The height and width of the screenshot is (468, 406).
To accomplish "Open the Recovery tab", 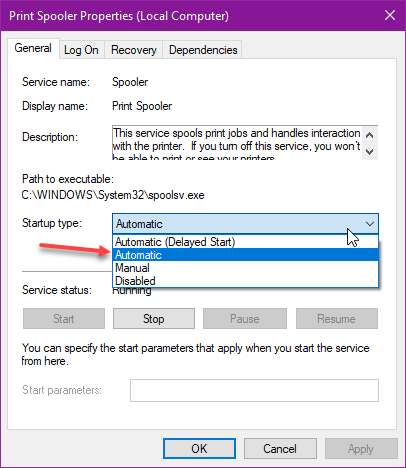I will (134, 50).
